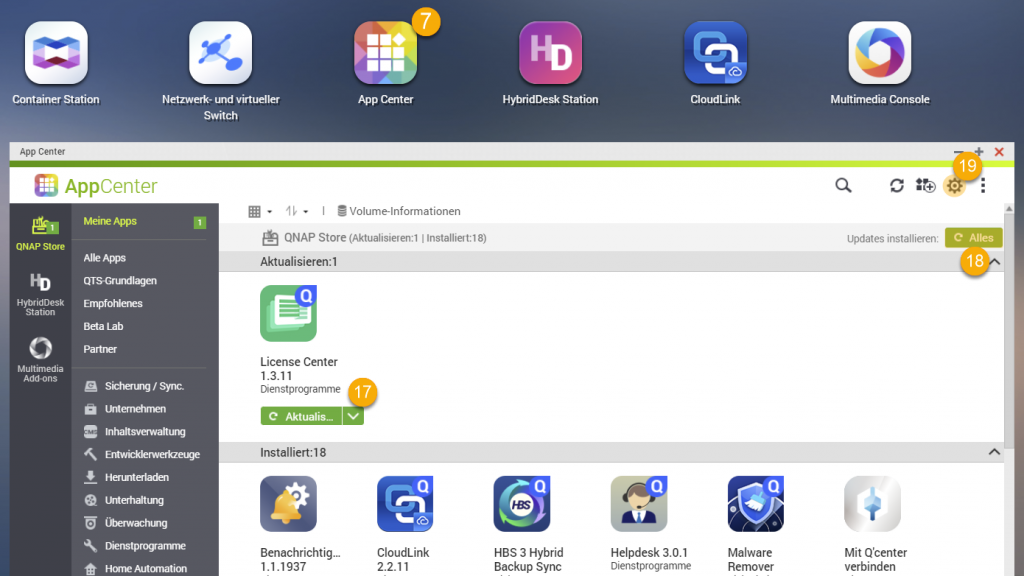Click the Malware Remover app icon
Screen dimensions: 1024x576
[756, 504]
